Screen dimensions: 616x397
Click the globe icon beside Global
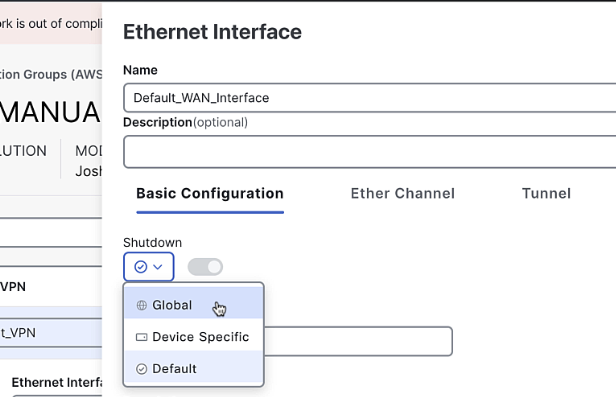click(x=141, y=305)
